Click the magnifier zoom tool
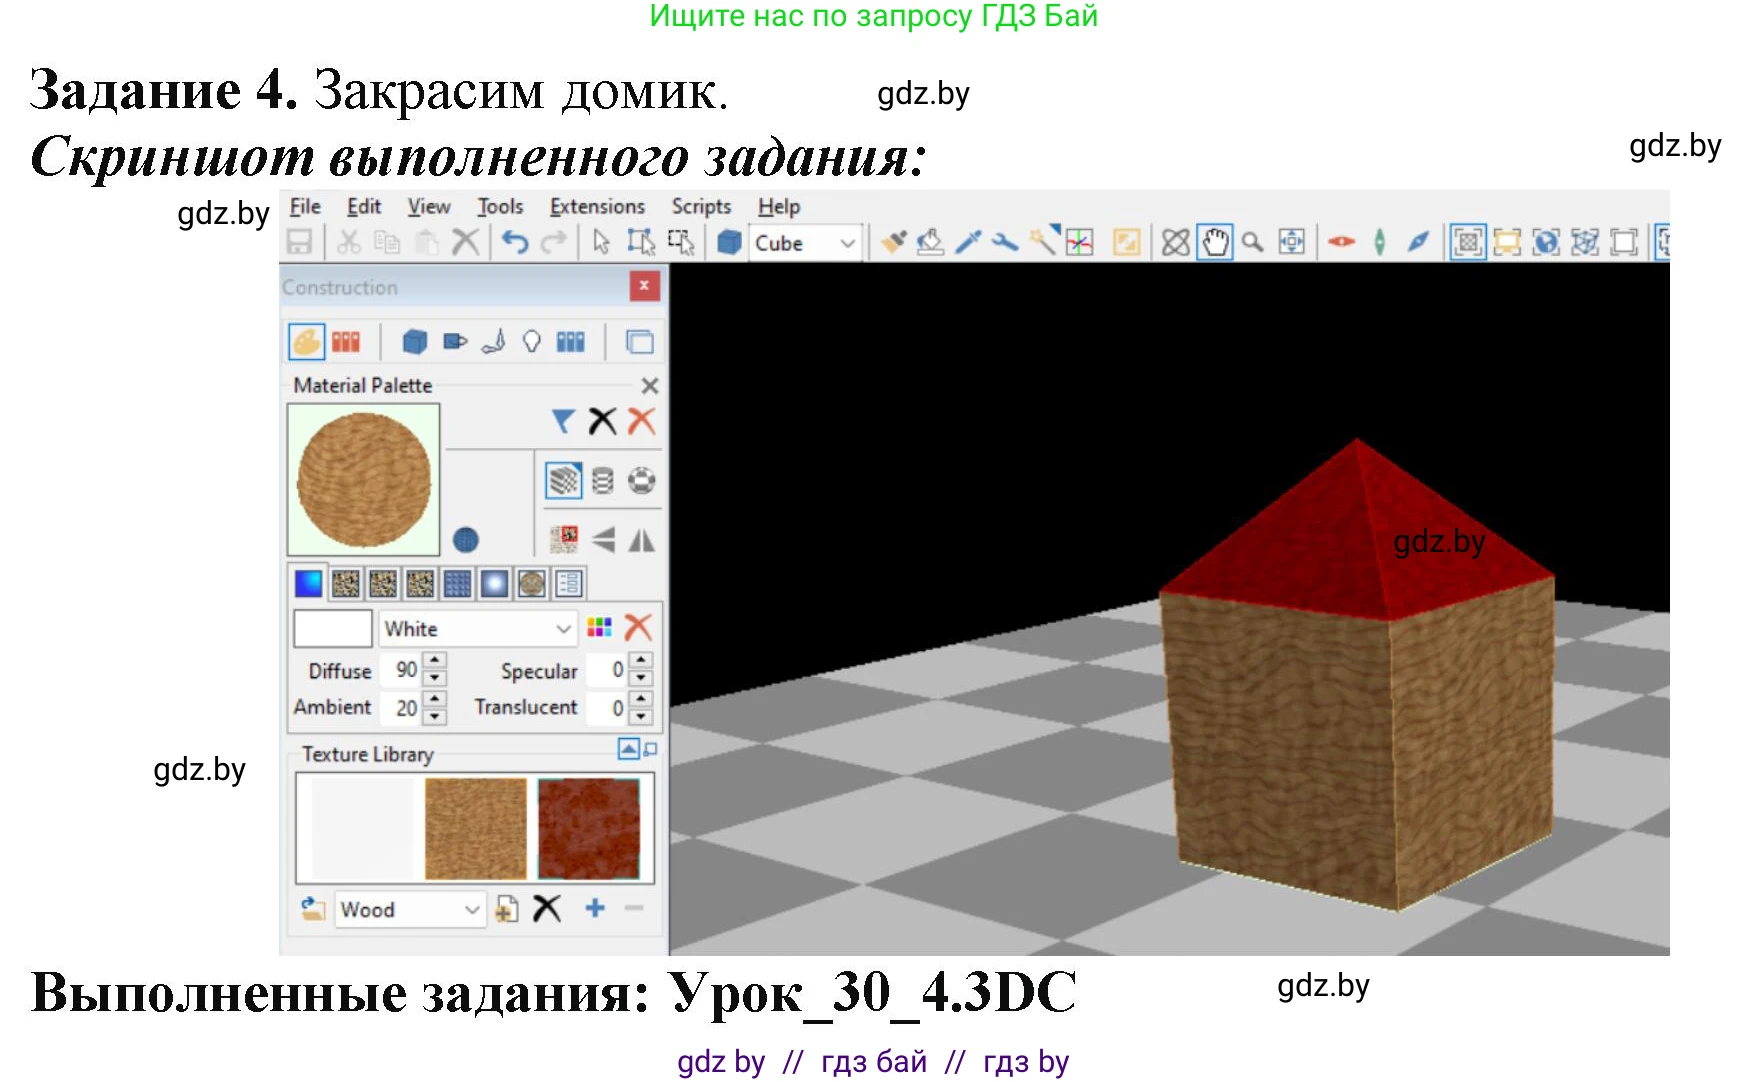The image size is (1749, 1082). [x=1252, y=242]
